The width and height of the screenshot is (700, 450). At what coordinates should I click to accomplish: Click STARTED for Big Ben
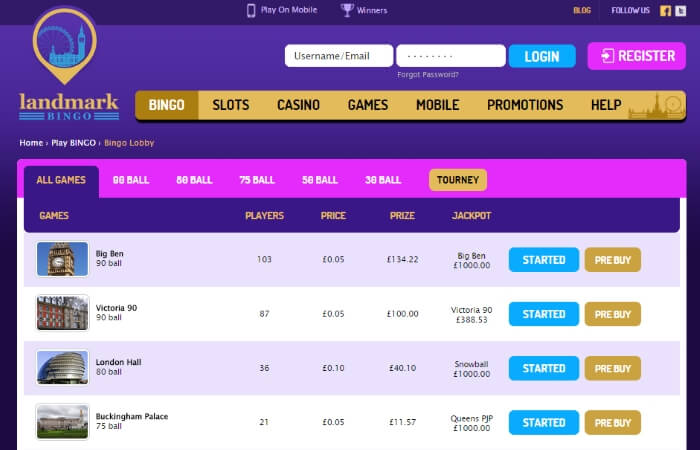[544, 260]
